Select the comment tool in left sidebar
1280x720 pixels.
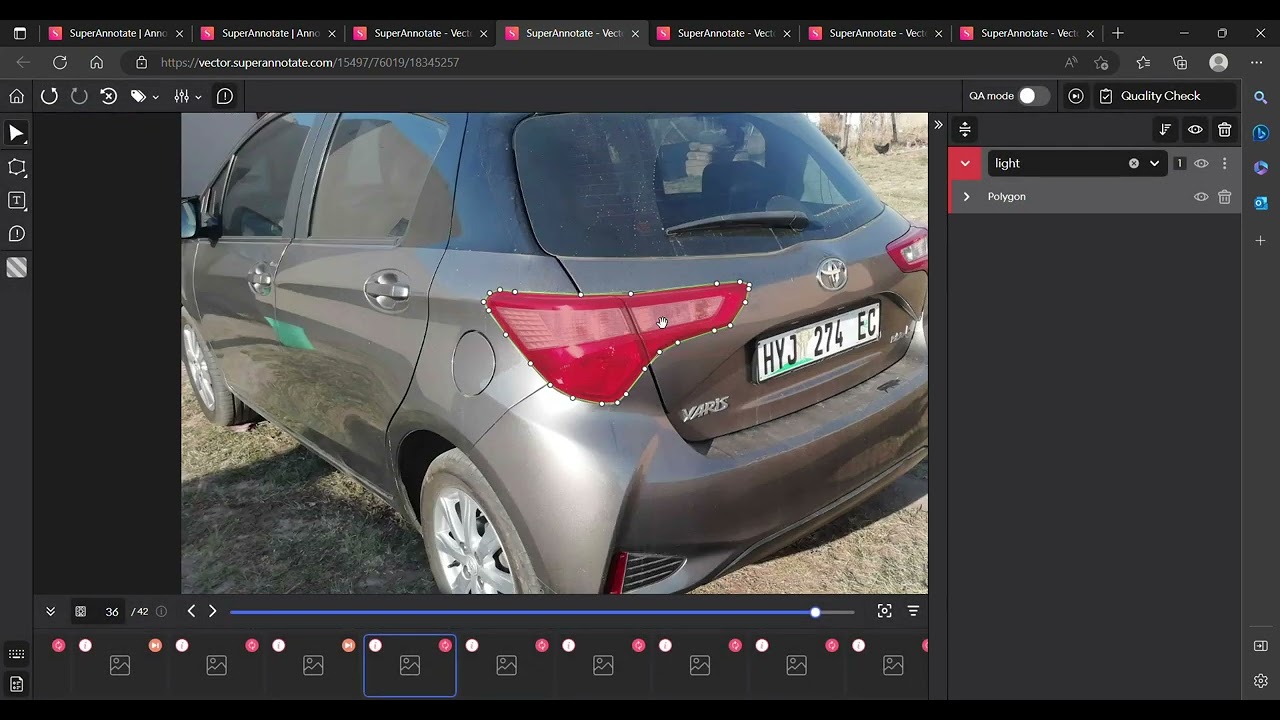point(16,234)
